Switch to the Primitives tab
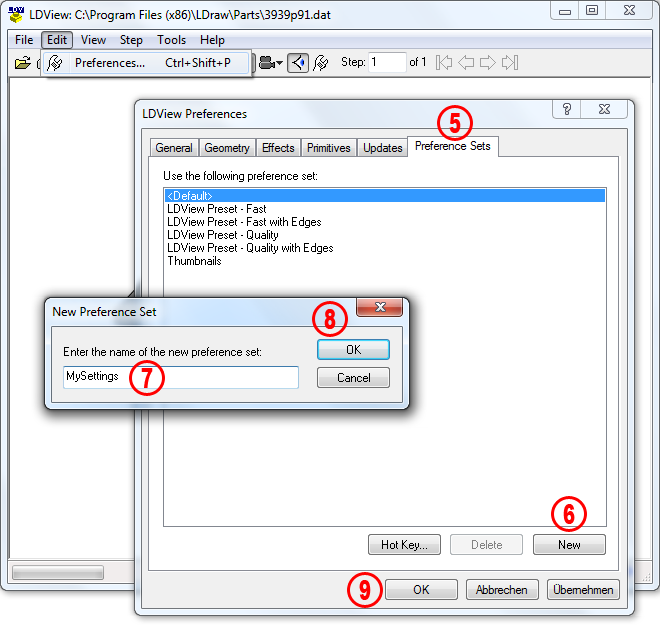Image resolution: width=660 pixels, height=632 pixels. pos(328,148)
